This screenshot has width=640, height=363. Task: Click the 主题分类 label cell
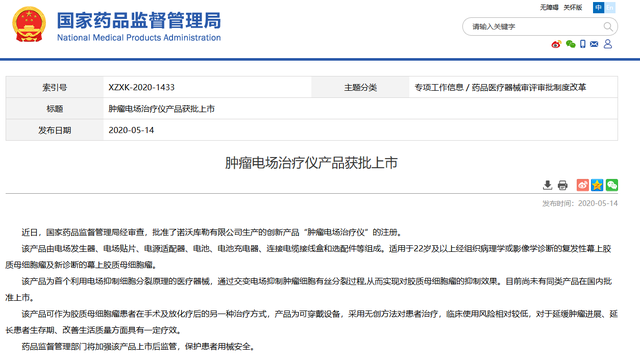(360, 87)
